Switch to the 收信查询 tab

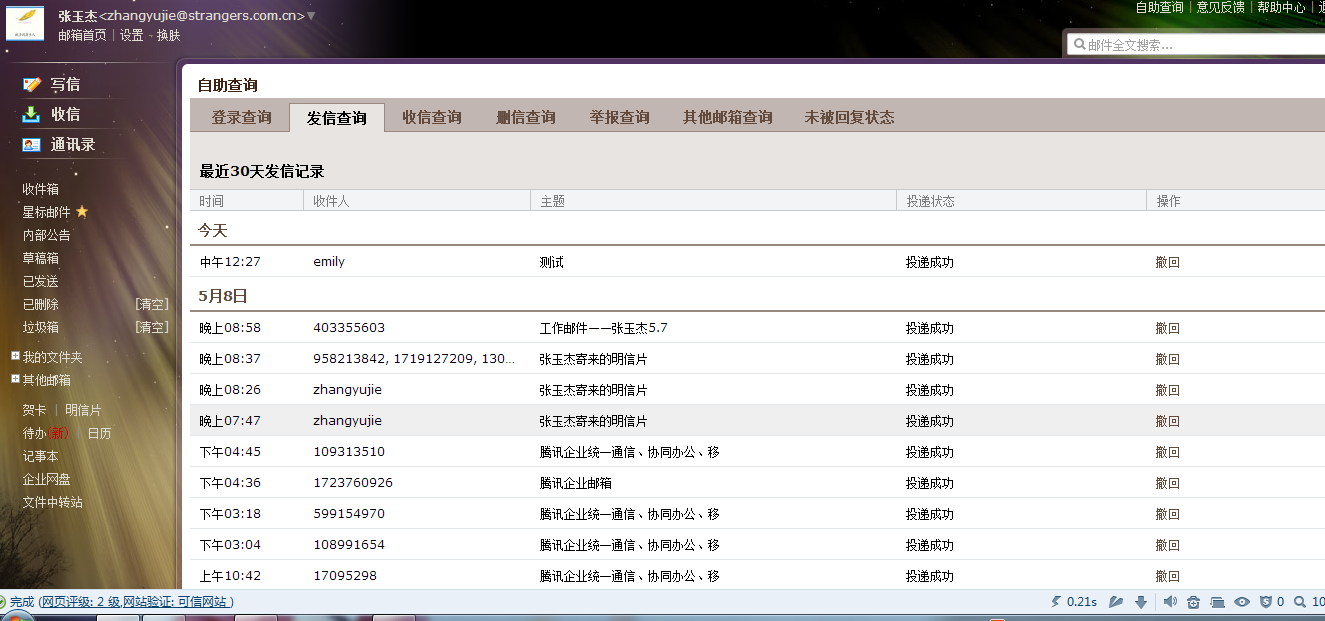pyautogui.click(x=432, y=118)
